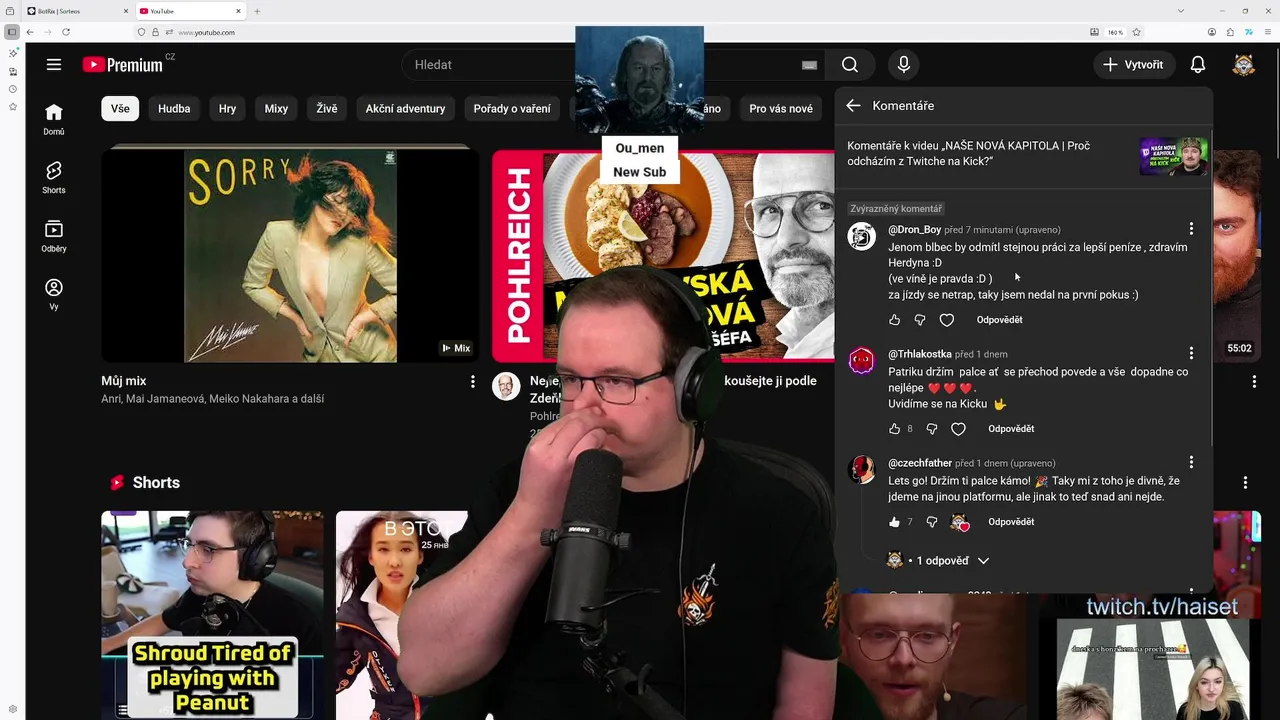Open the on-screen keyboard in search box
Screen dimensions: 1280x720
(810, 65)
